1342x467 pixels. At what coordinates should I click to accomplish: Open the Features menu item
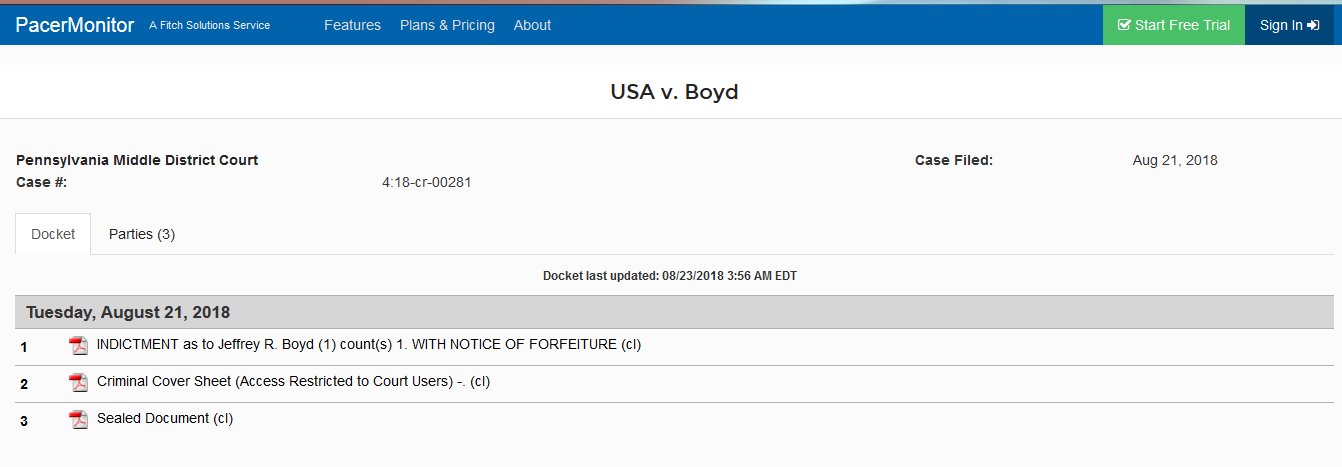tap(352, 25)
